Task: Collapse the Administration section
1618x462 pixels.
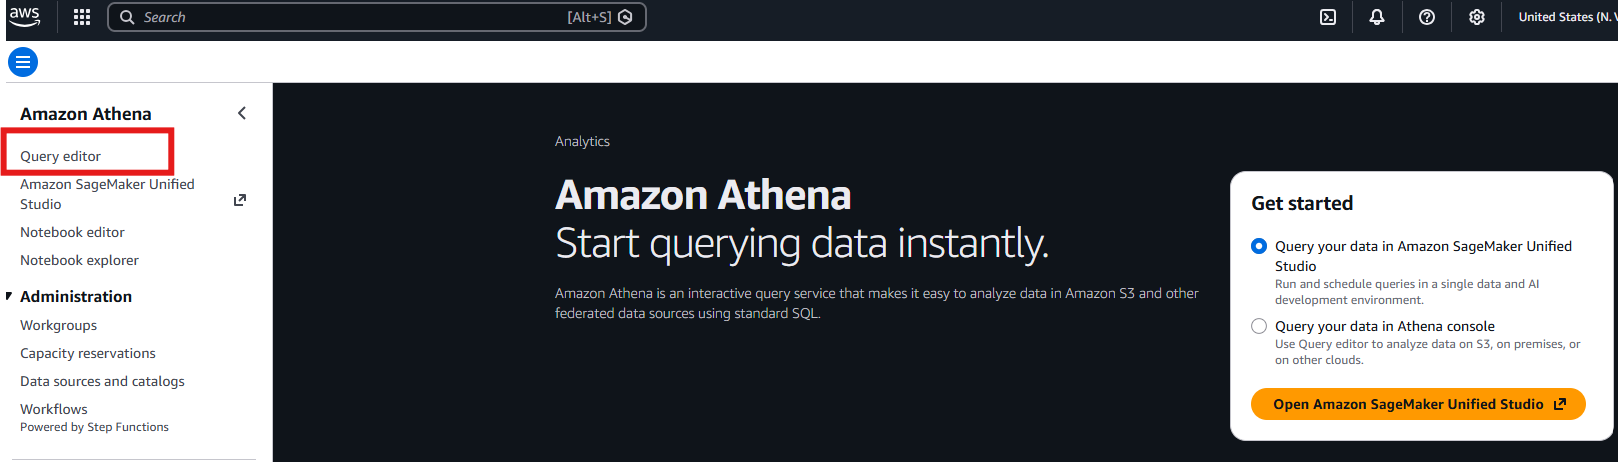Action: [x=9, y=297]
